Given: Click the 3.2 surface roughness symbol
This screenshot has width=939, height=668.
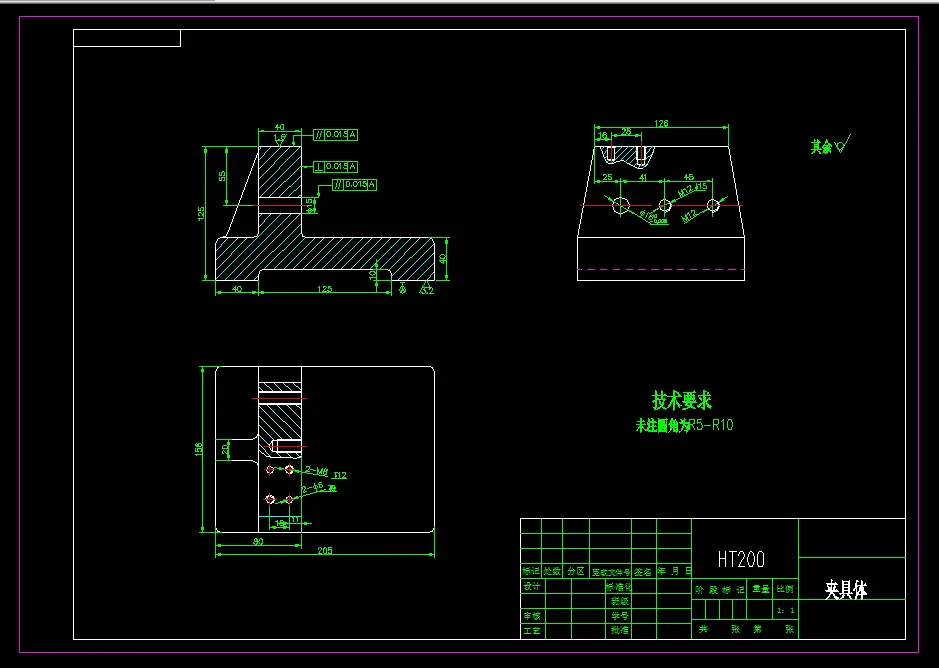Looking at the screenshot, I should point(426,288).
